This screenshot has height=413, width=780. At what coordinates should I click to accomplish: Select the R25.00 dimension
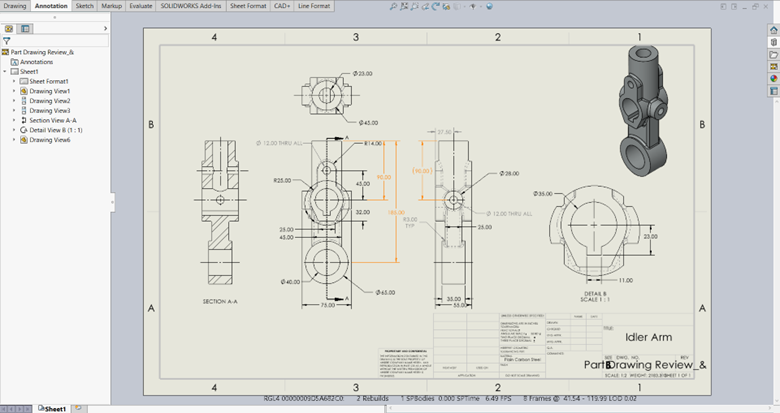(x=282, y=181)
